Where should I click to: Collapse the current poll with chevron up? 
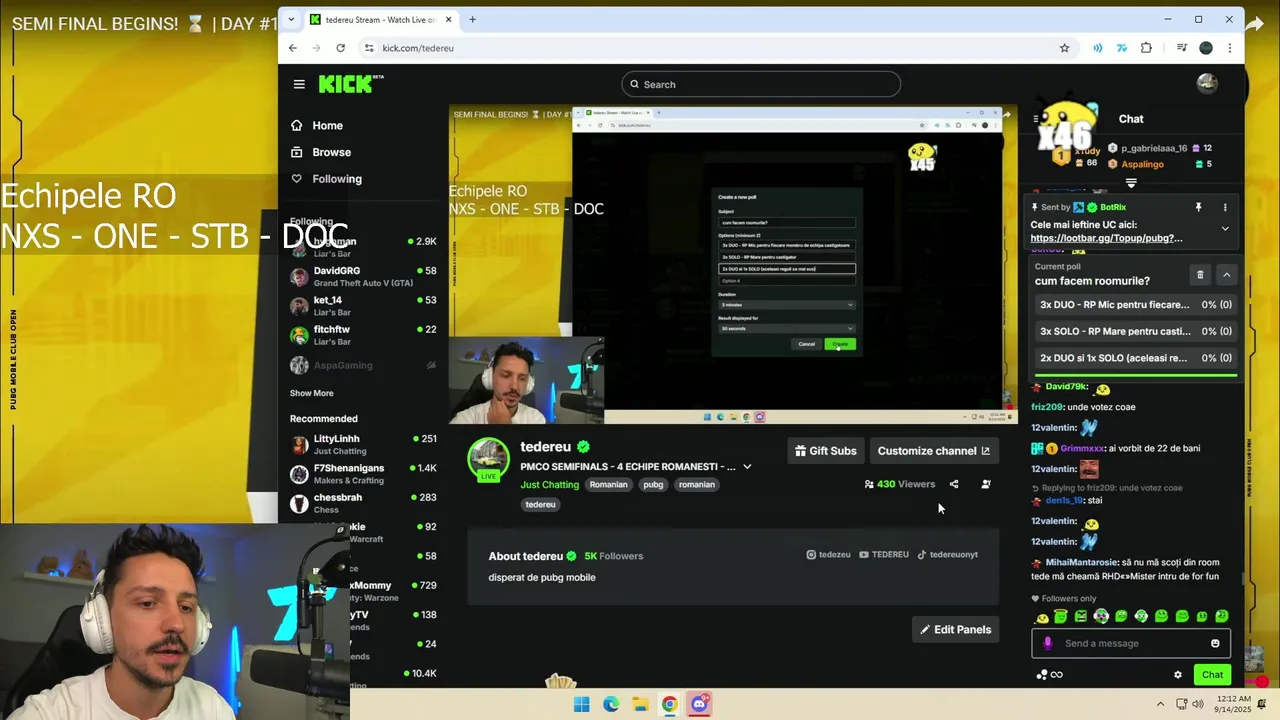click(x=1226, y=274)
